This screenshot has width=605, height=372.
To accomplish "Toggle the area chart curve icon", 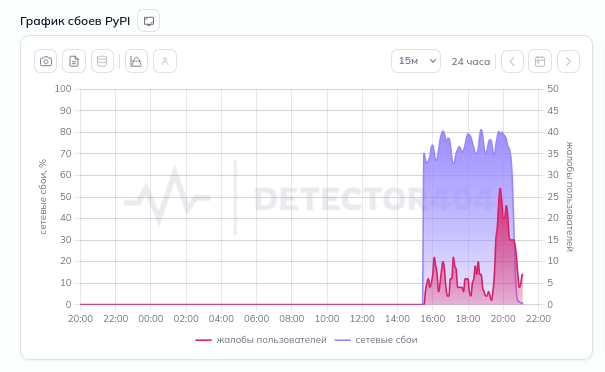I will click(136, 61).
